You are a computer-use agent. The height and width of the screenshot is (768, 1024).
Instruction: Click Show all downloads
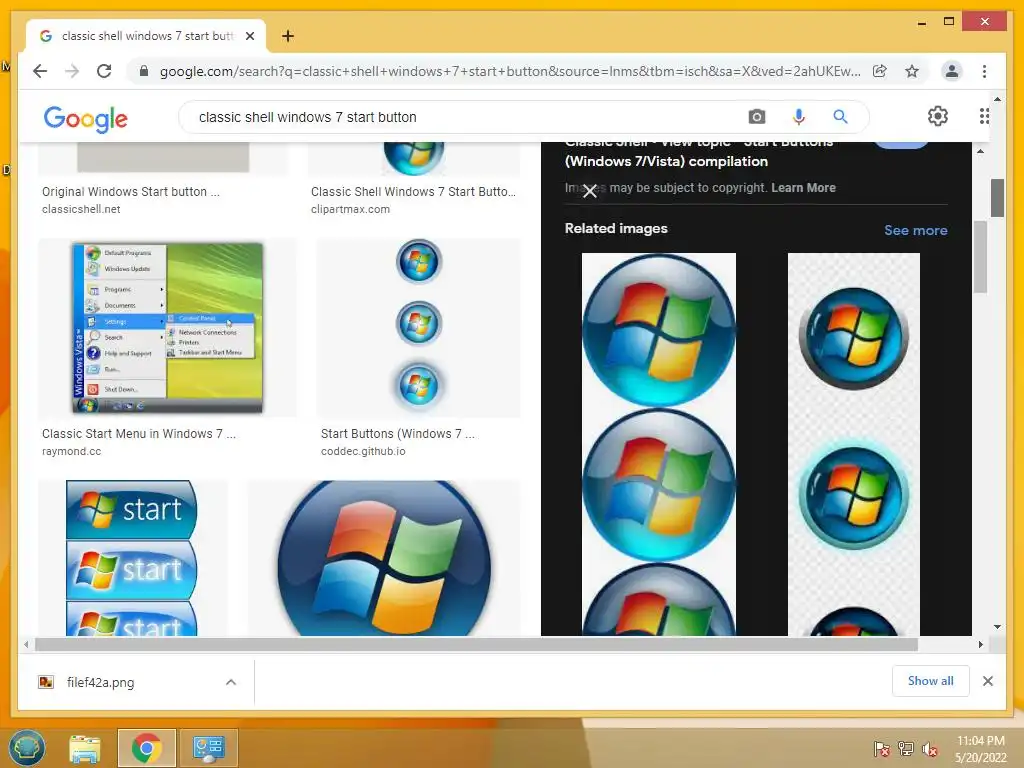click(x=931, y=680)
